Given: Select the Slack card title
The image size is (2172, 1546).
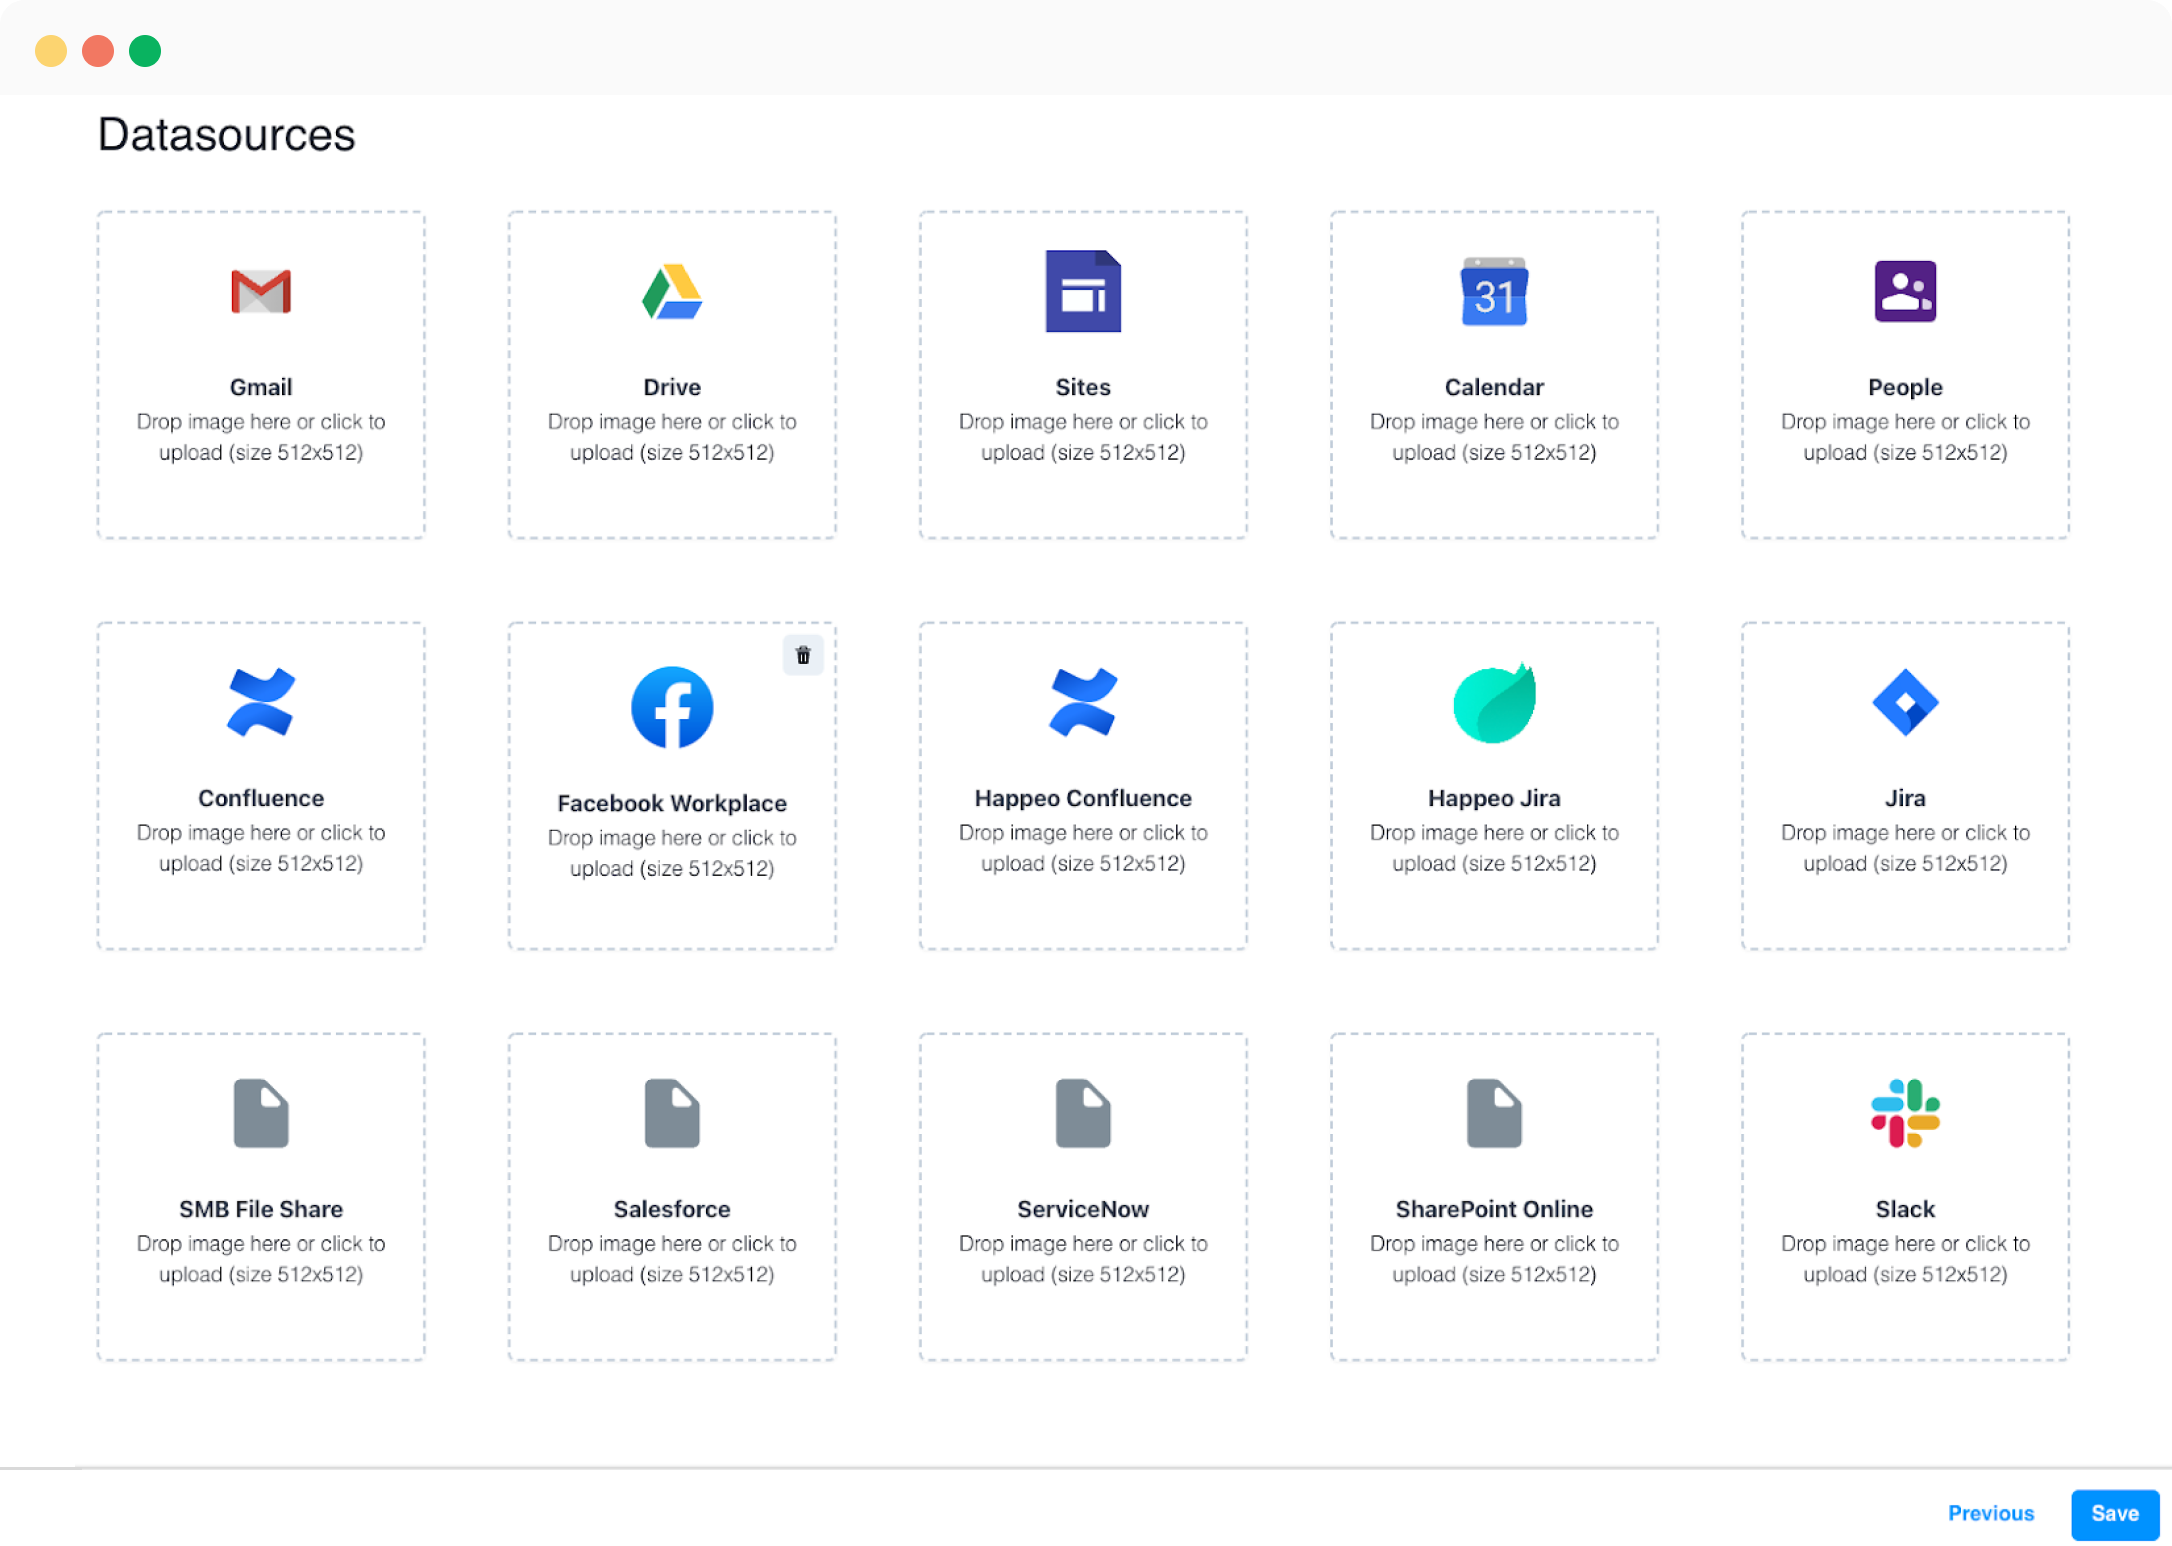Looking at the screenshot, I should (x=1905, y=1209).
